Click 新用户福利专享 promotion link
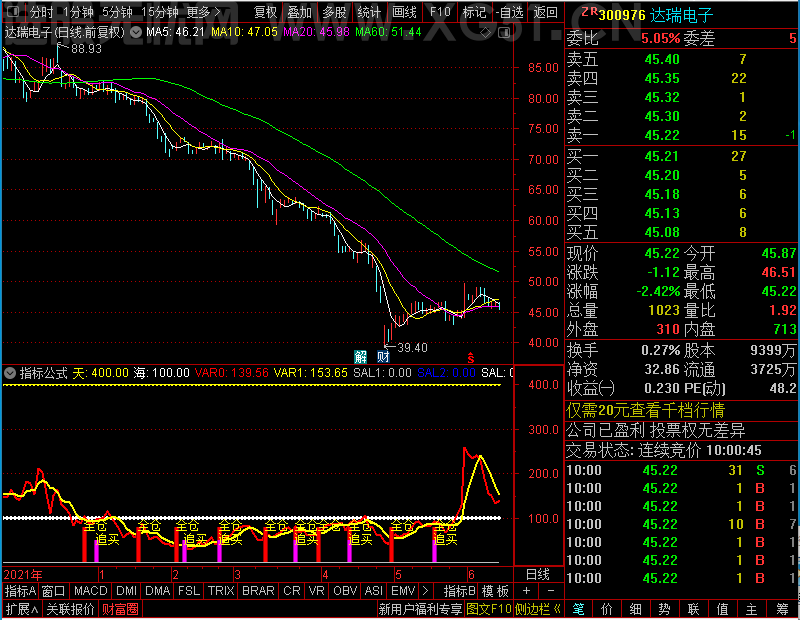Image resolution: width=800 pixels, height=620 pixels. [420, 609]
